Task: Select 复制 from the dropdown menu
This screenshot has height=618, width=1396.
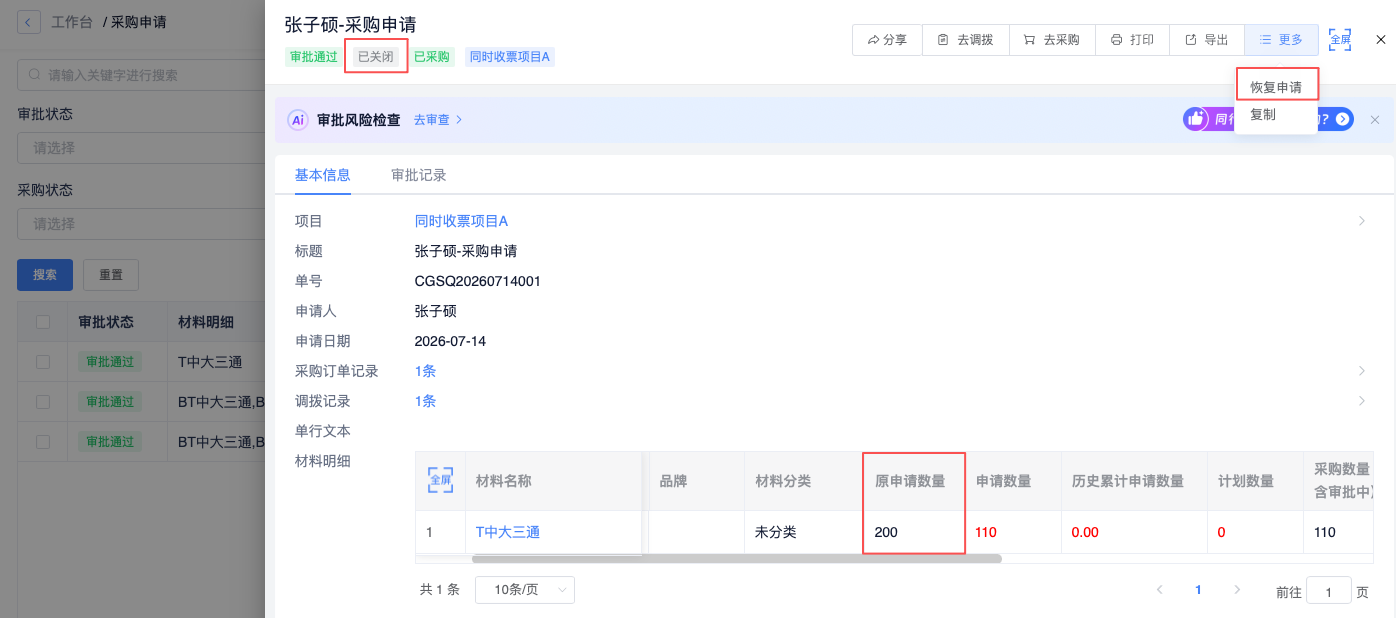Action: 1263,115
